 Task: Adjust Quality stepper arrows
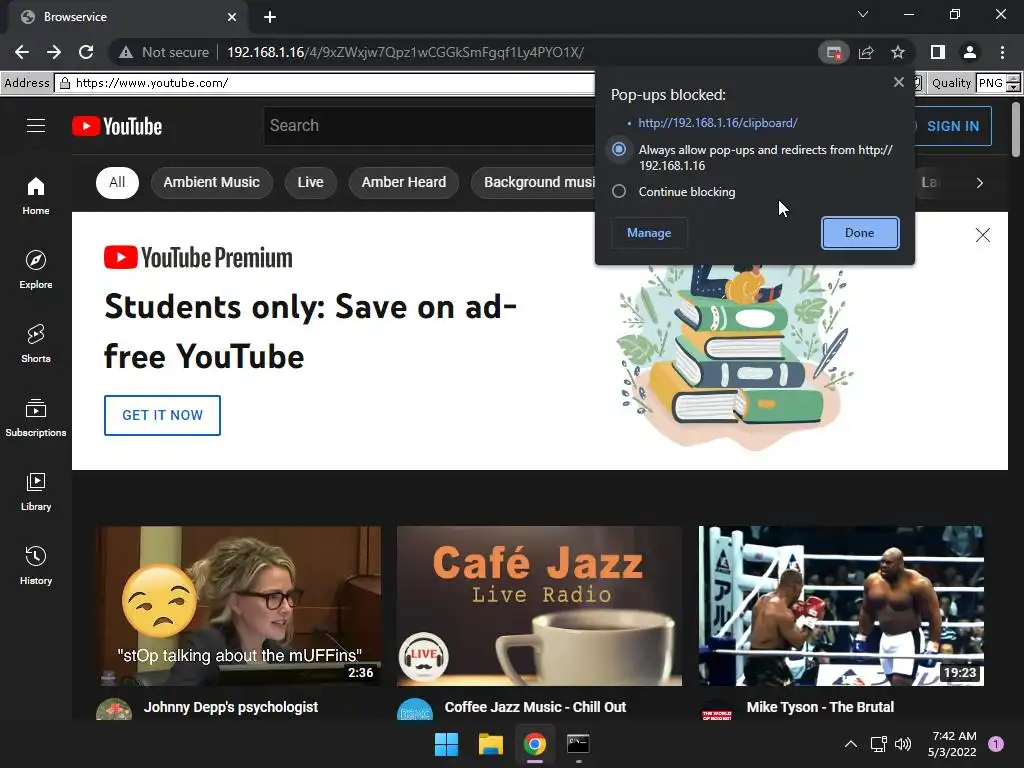pos(1014,83)
